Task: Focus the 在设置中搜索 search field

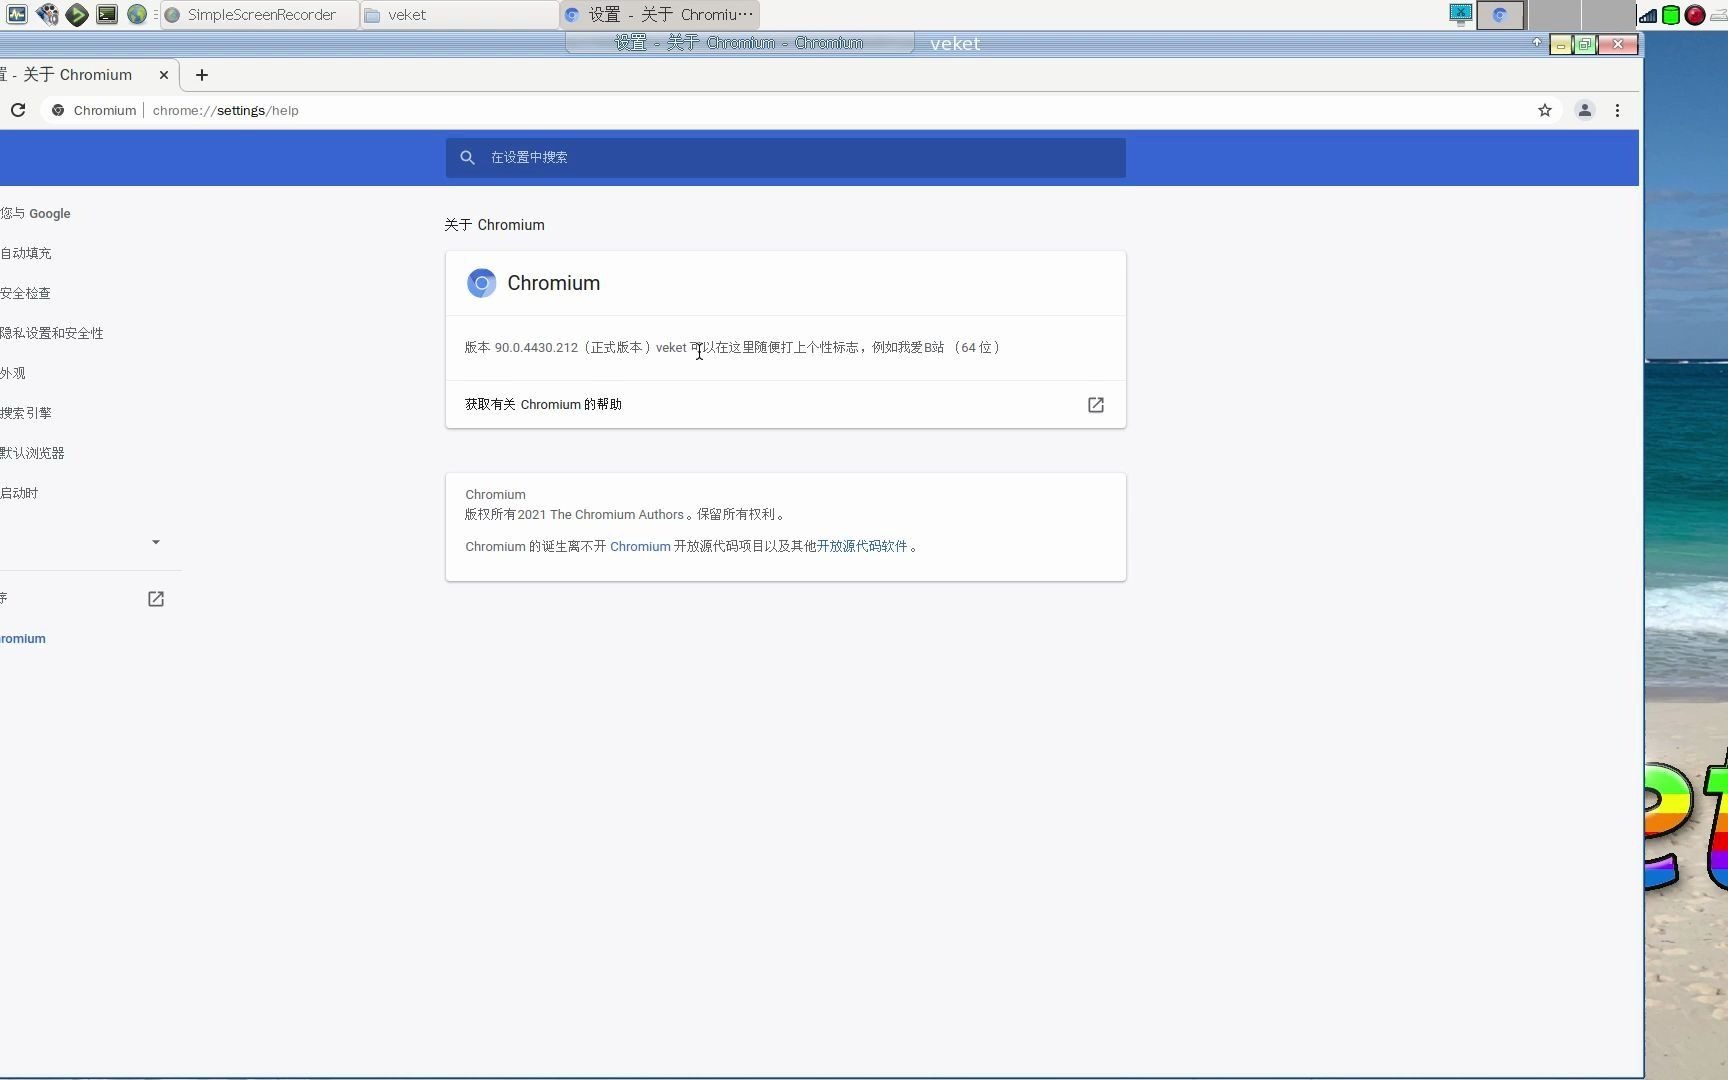Action: (786, 157)
